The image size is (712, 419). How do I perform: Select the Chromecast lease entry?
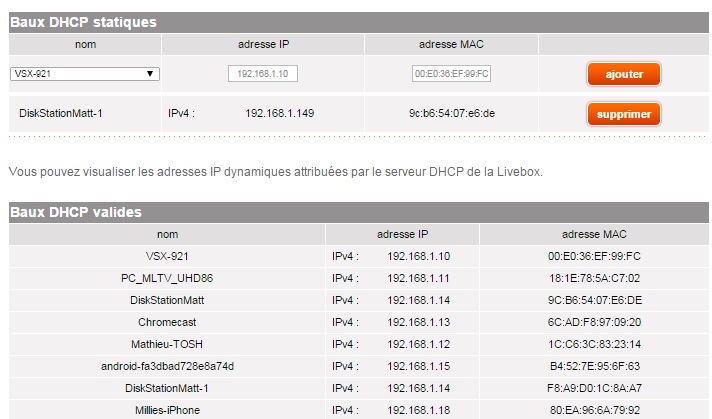167,322
